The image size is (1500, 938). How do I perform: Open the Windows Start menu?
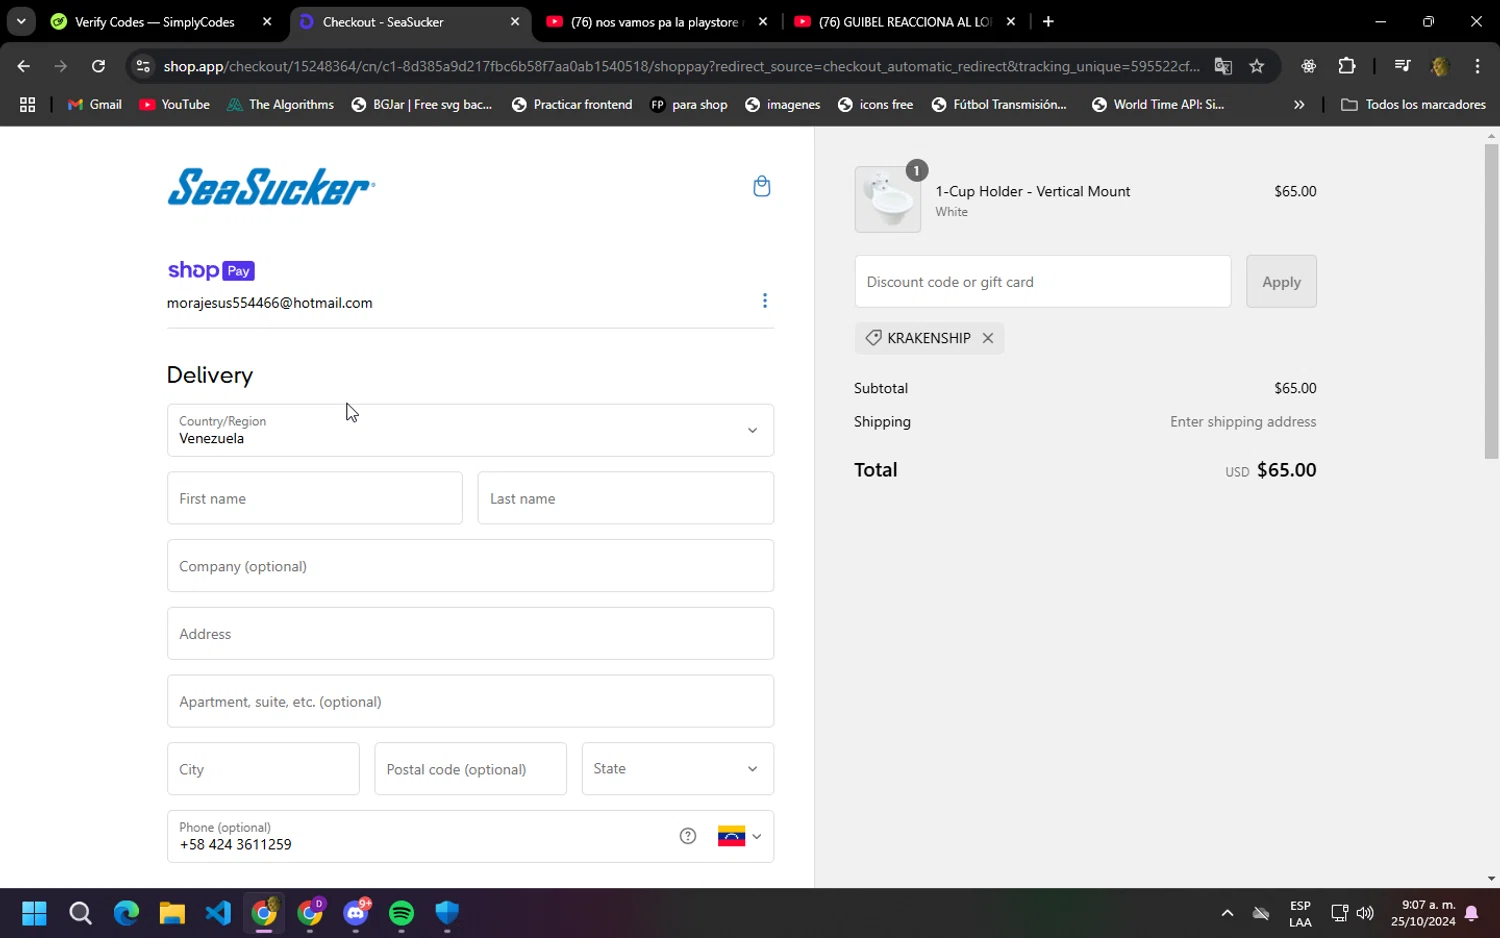coord(34,913)
